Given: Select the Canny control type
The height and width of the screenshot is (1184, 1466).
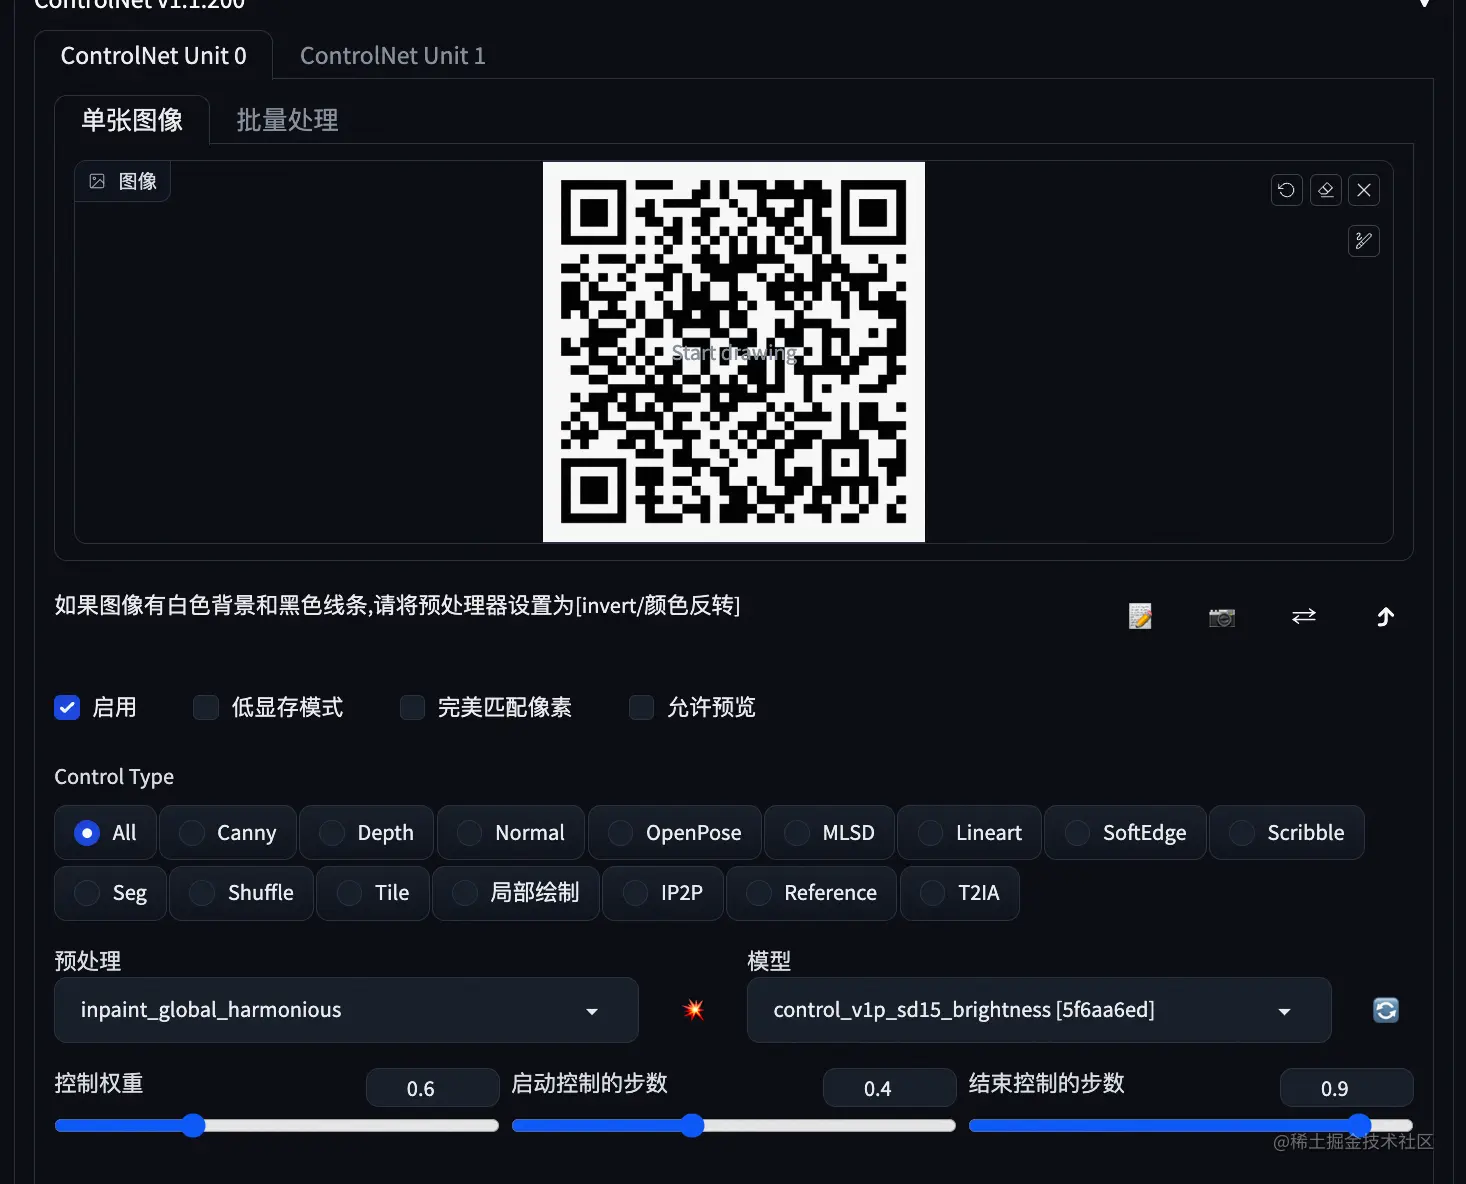Looking at the screenshot, I should tap(228, 833).
